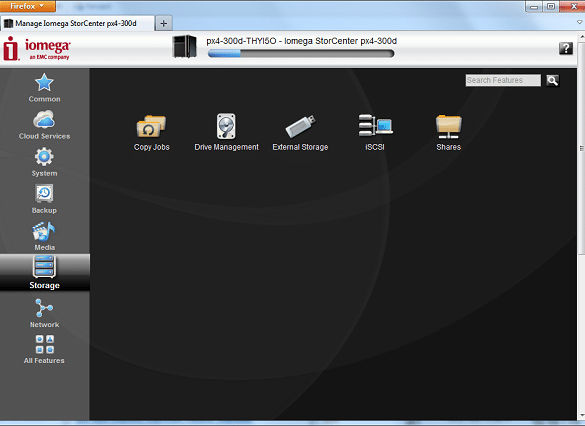Image resolution: width=585 pixels, height=426 pixels.
Task: Click the magnifier search button
Action: [553, 80]
